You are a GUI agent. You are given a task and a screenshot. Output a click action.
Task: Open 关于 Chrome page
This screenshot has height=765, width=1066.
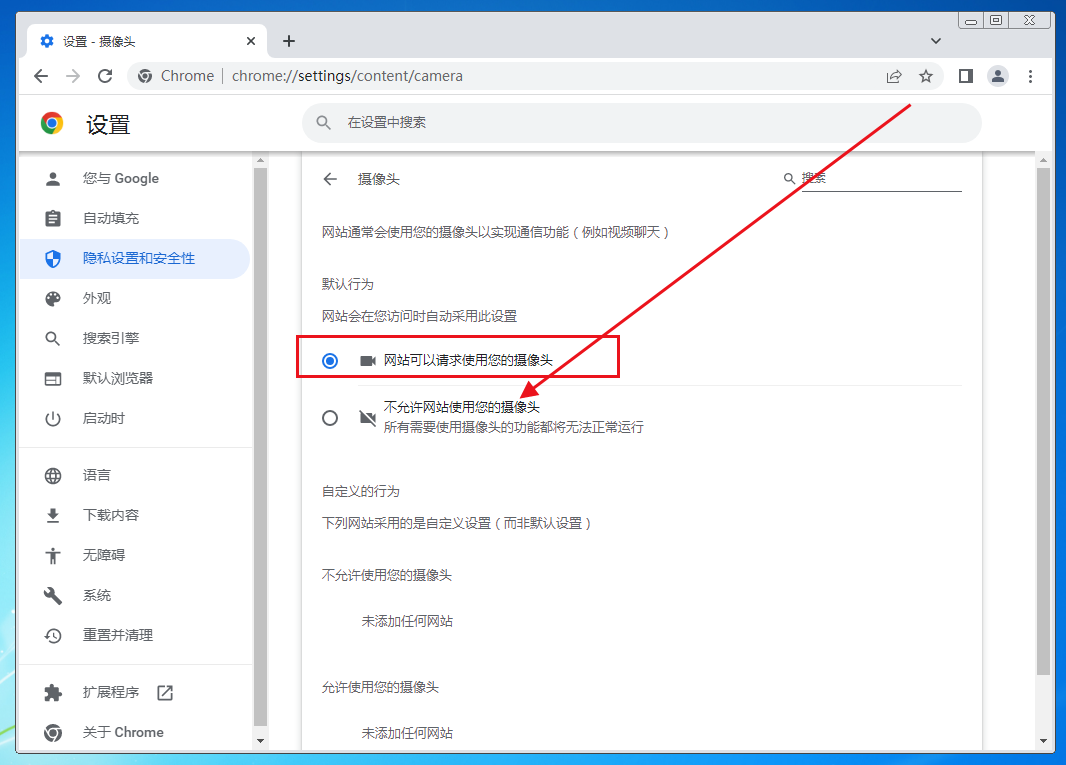(135, 733)
